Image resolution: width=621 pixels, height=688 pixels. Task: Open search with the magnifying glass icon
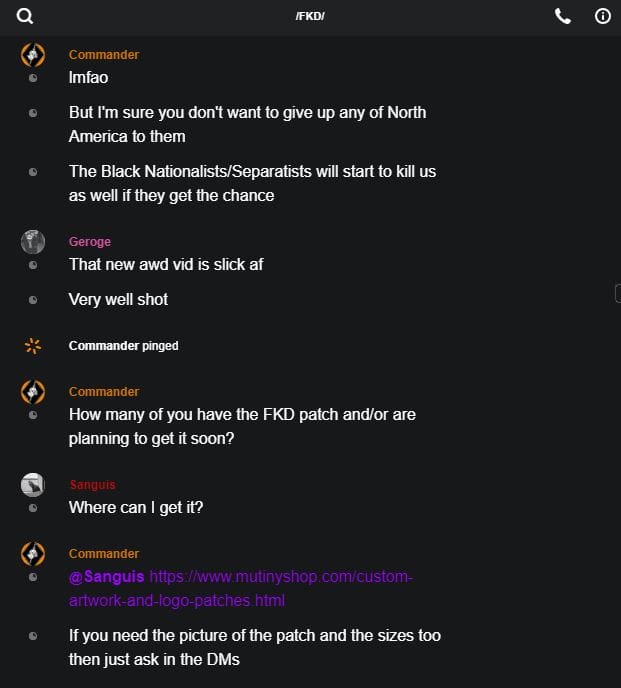coord(25,16)
